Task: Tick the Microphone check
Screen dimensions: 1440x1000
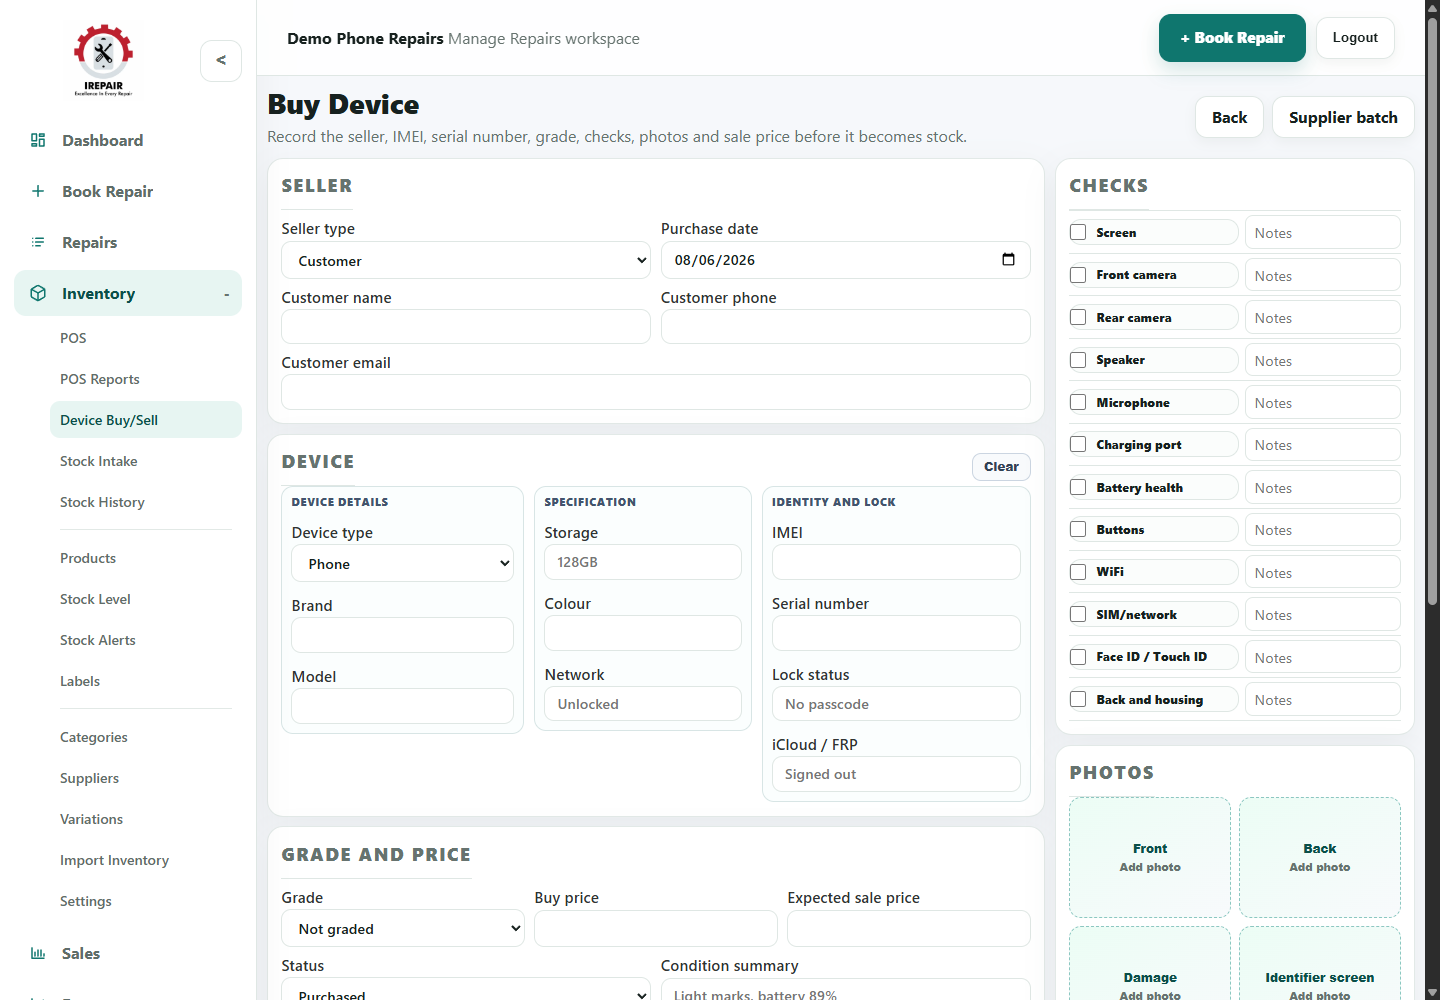Action: click(1078, 402)
